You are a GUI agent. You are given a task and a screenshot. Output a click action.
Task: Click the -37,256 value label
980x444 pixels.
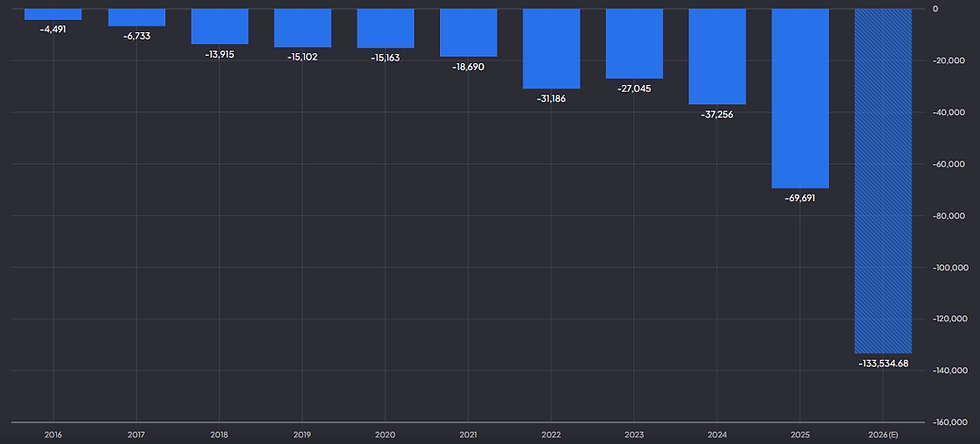point(717,114)
